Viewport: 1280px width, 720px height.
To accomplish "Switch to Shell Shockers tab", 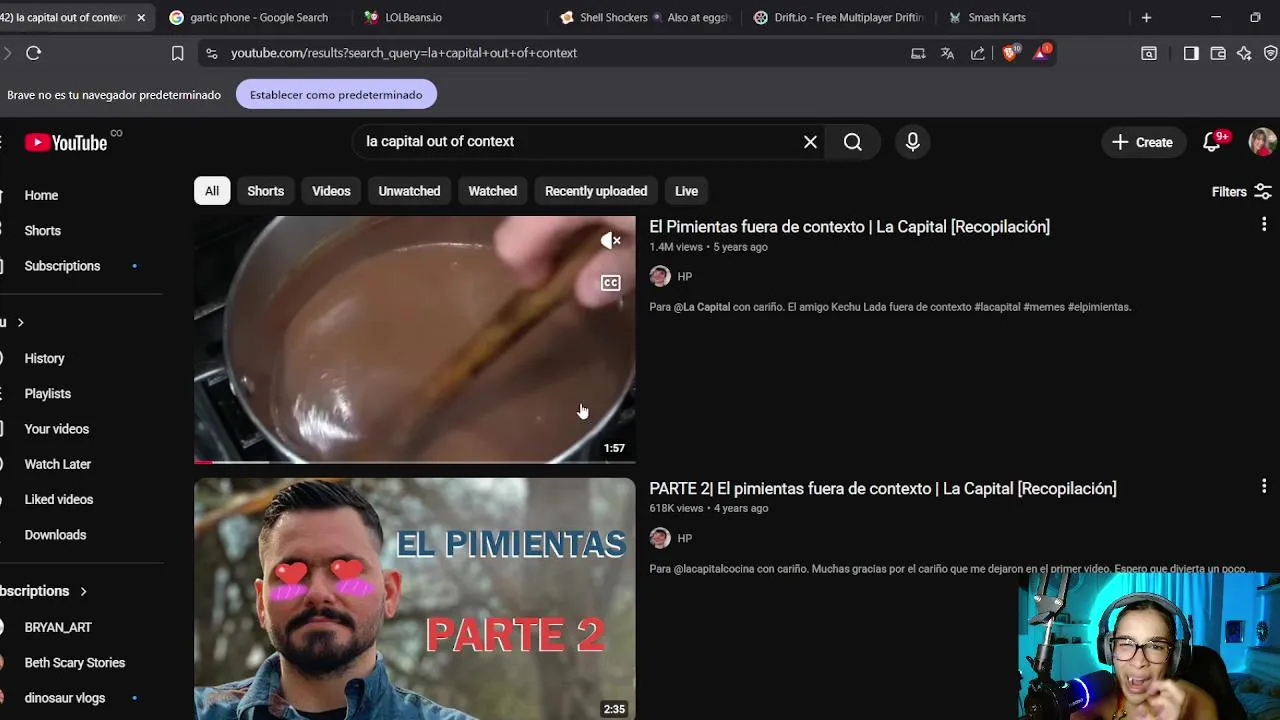I will coord(645,17).
